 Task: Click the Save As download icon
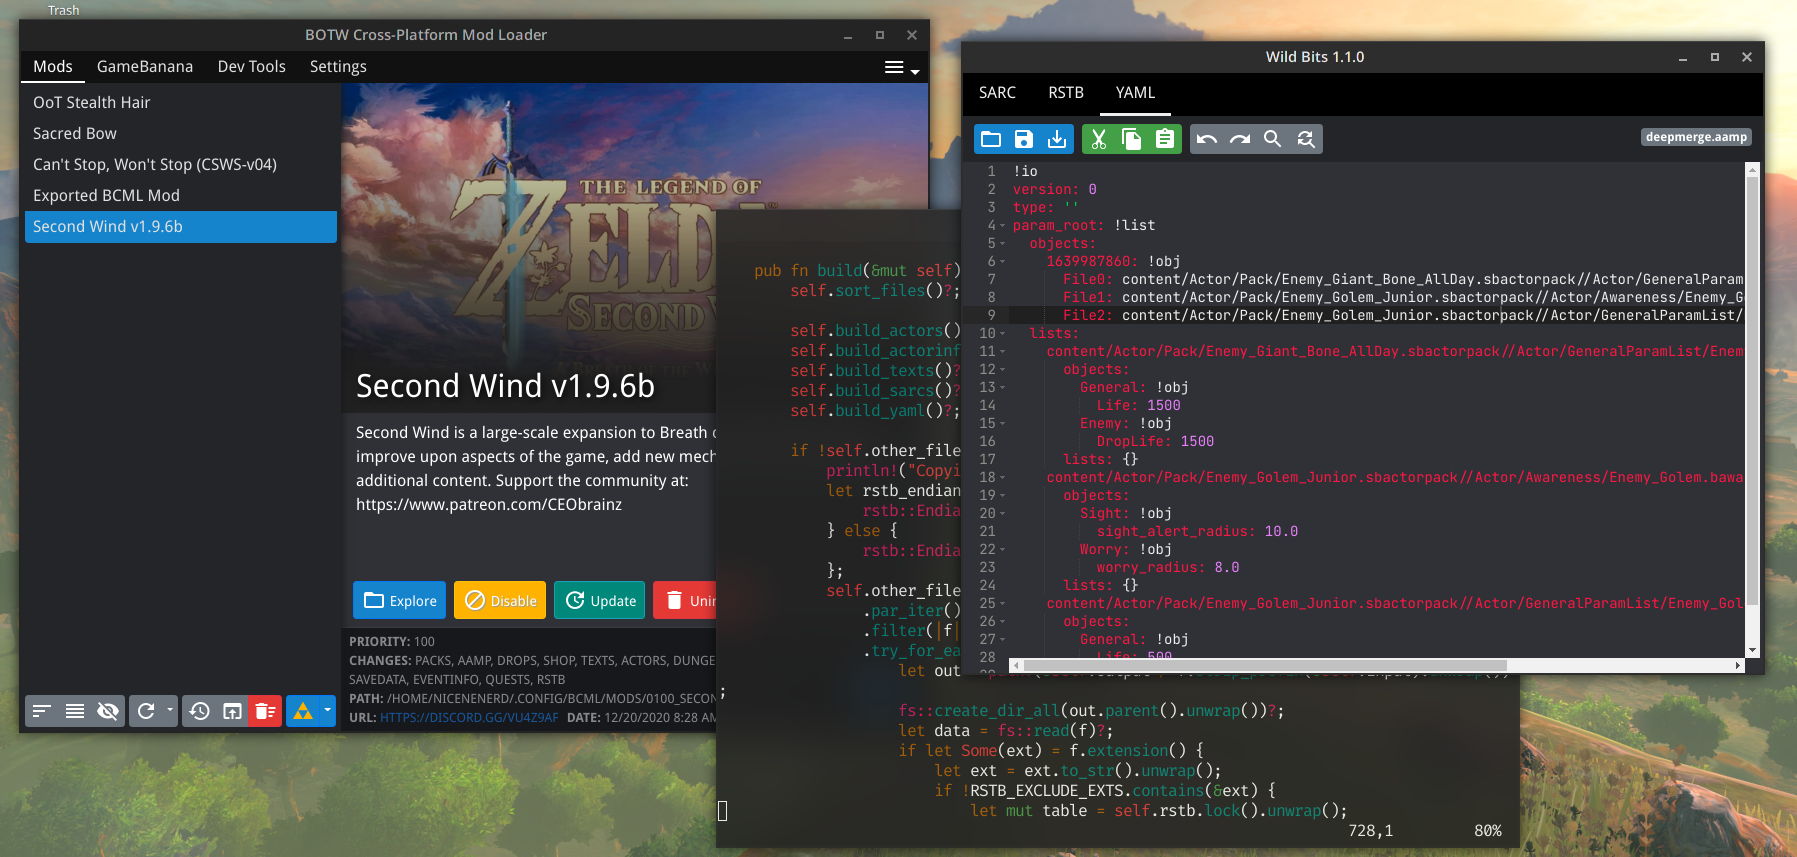click(x=1057, y=139)
